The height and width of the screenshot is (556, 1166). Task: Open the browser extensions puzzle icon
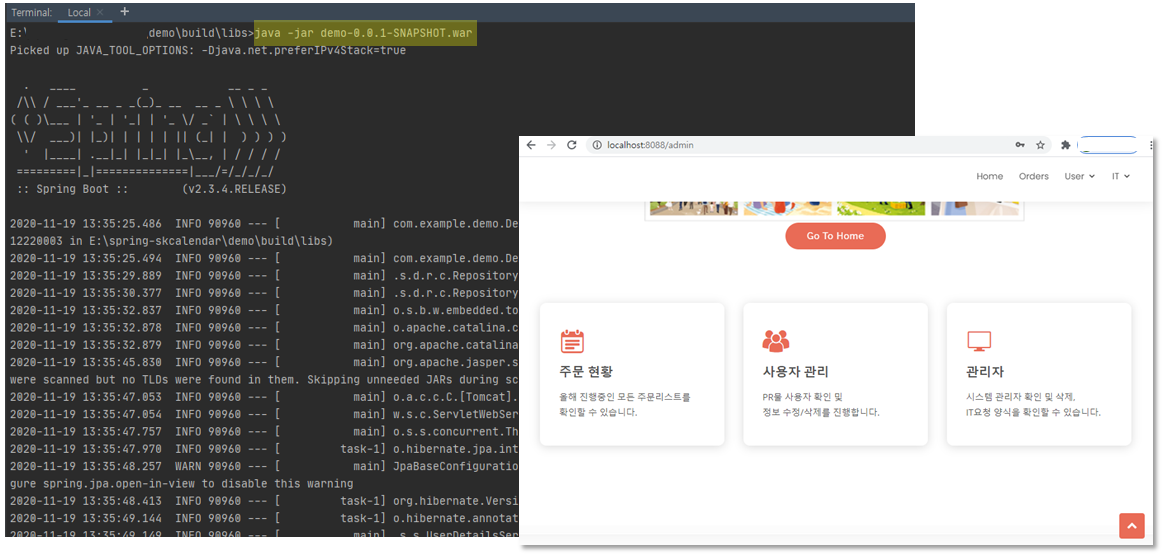tap(1066, 145)
